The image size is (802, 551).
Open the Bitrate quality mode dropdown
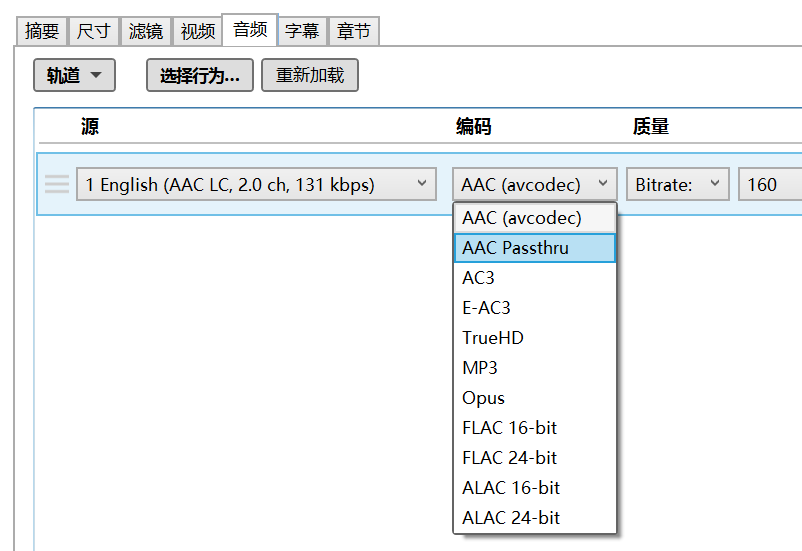point(677,184)
